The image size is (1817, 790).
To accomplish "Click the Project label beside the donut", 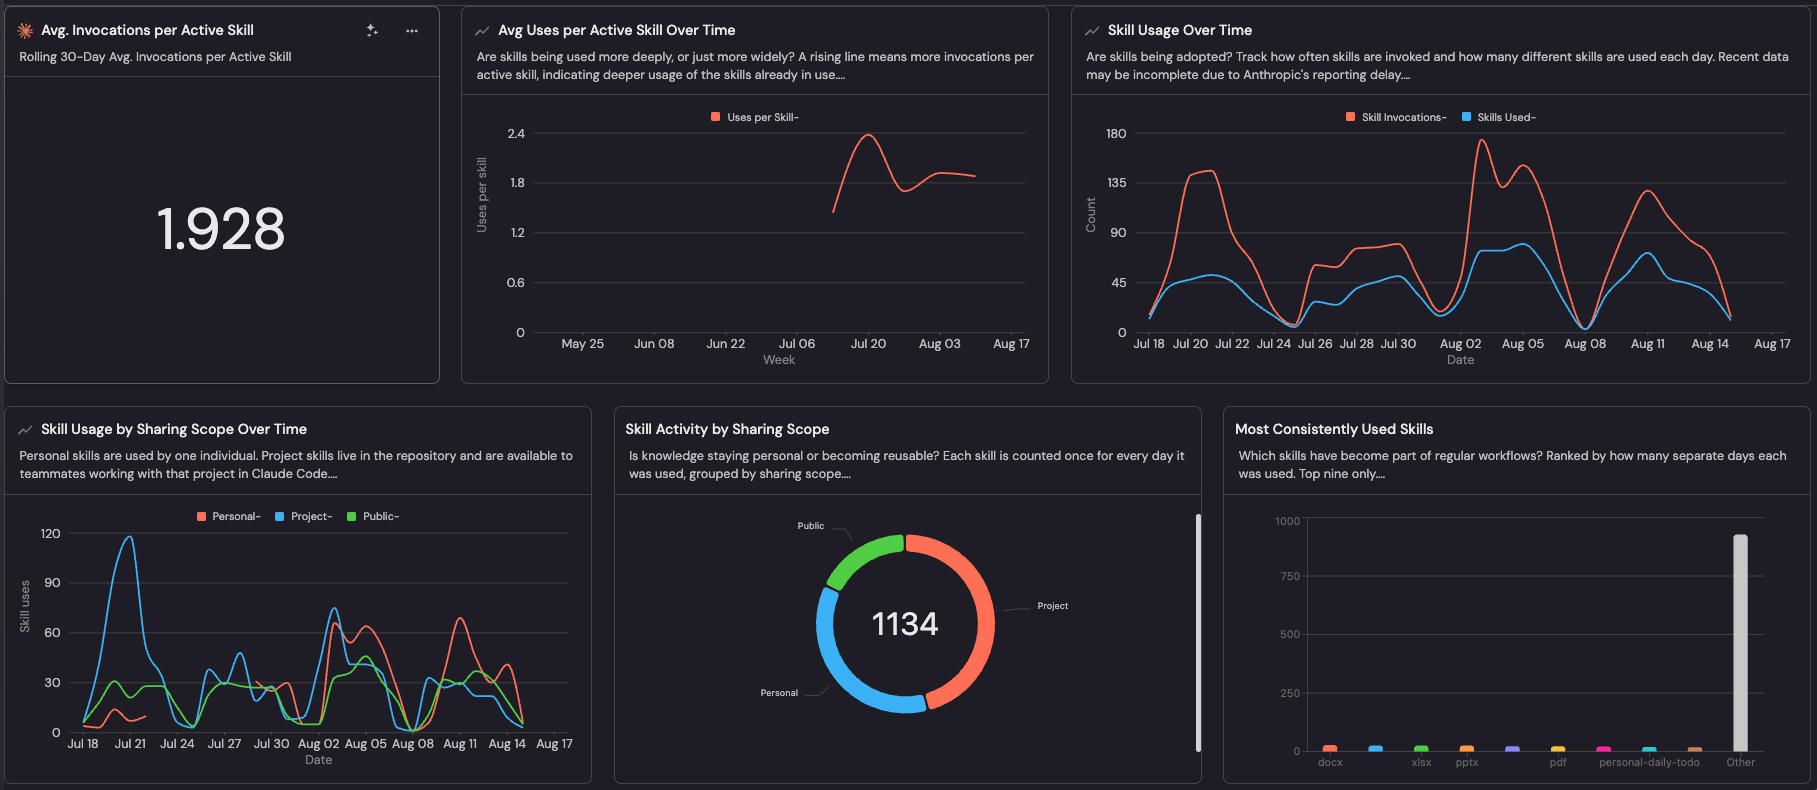I will click(x=1053, y=606).
